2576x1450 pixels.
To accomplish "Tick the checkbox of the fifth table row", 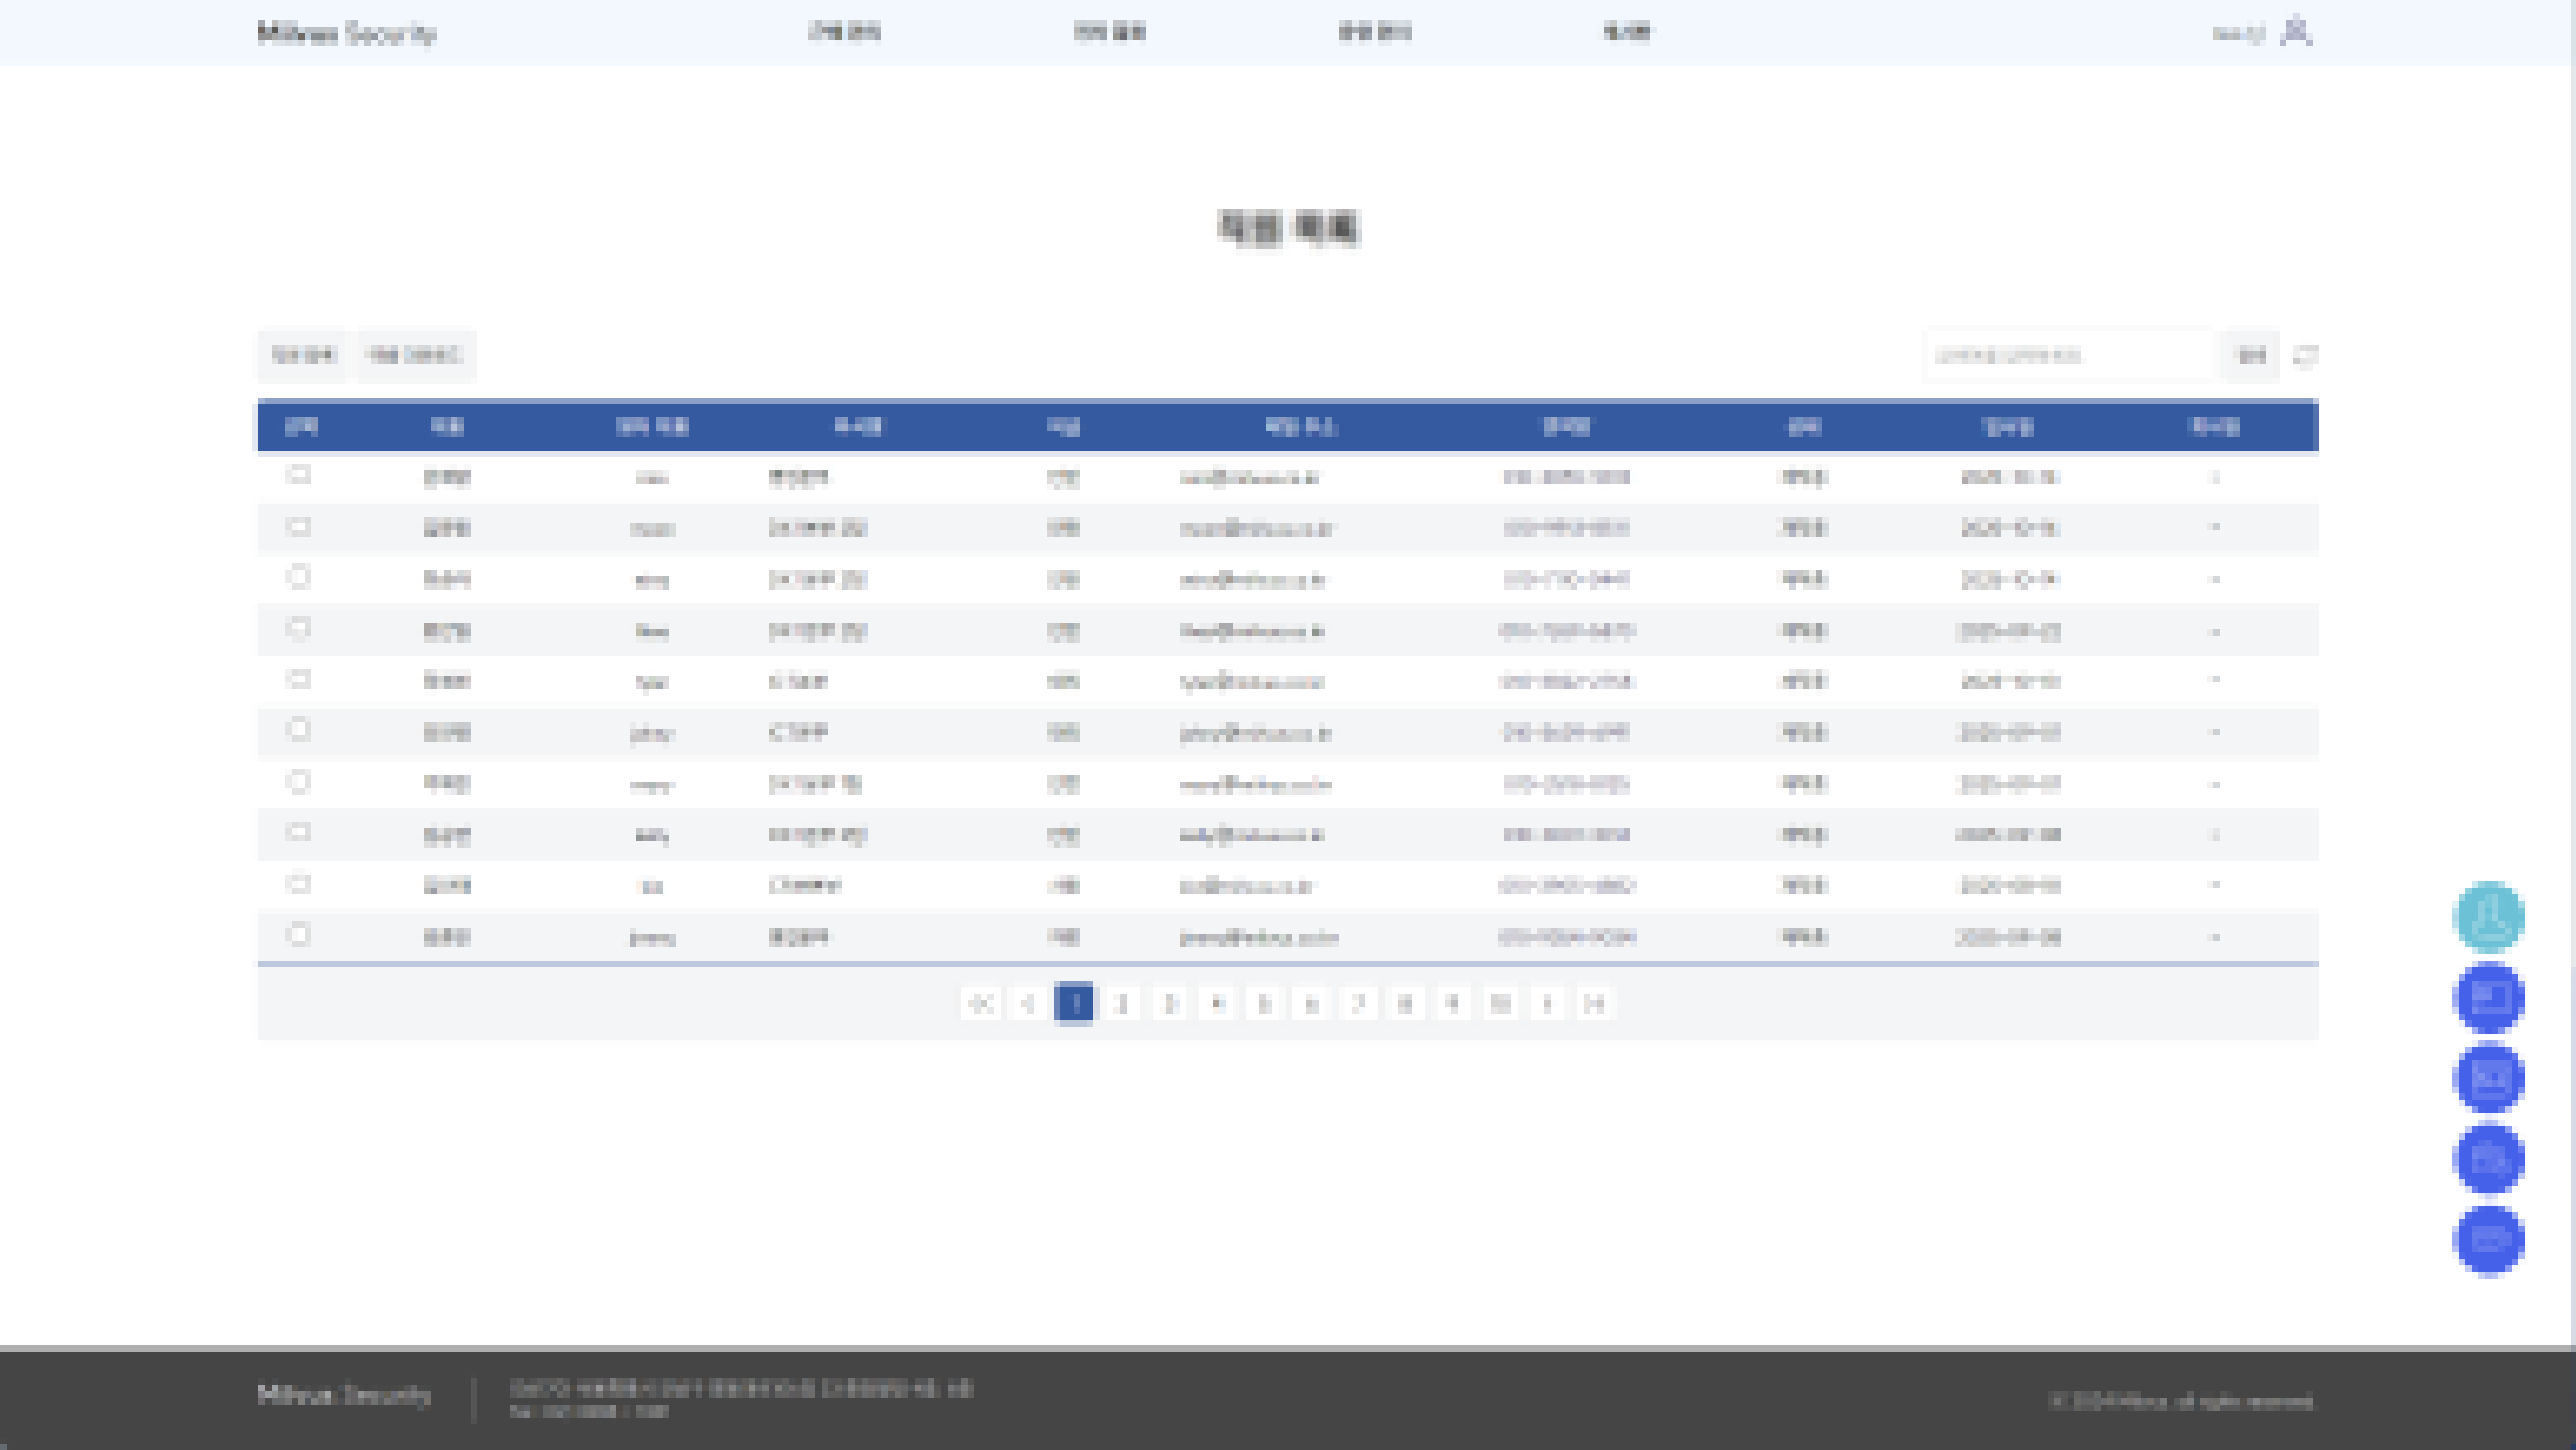I will click(298, 679).
